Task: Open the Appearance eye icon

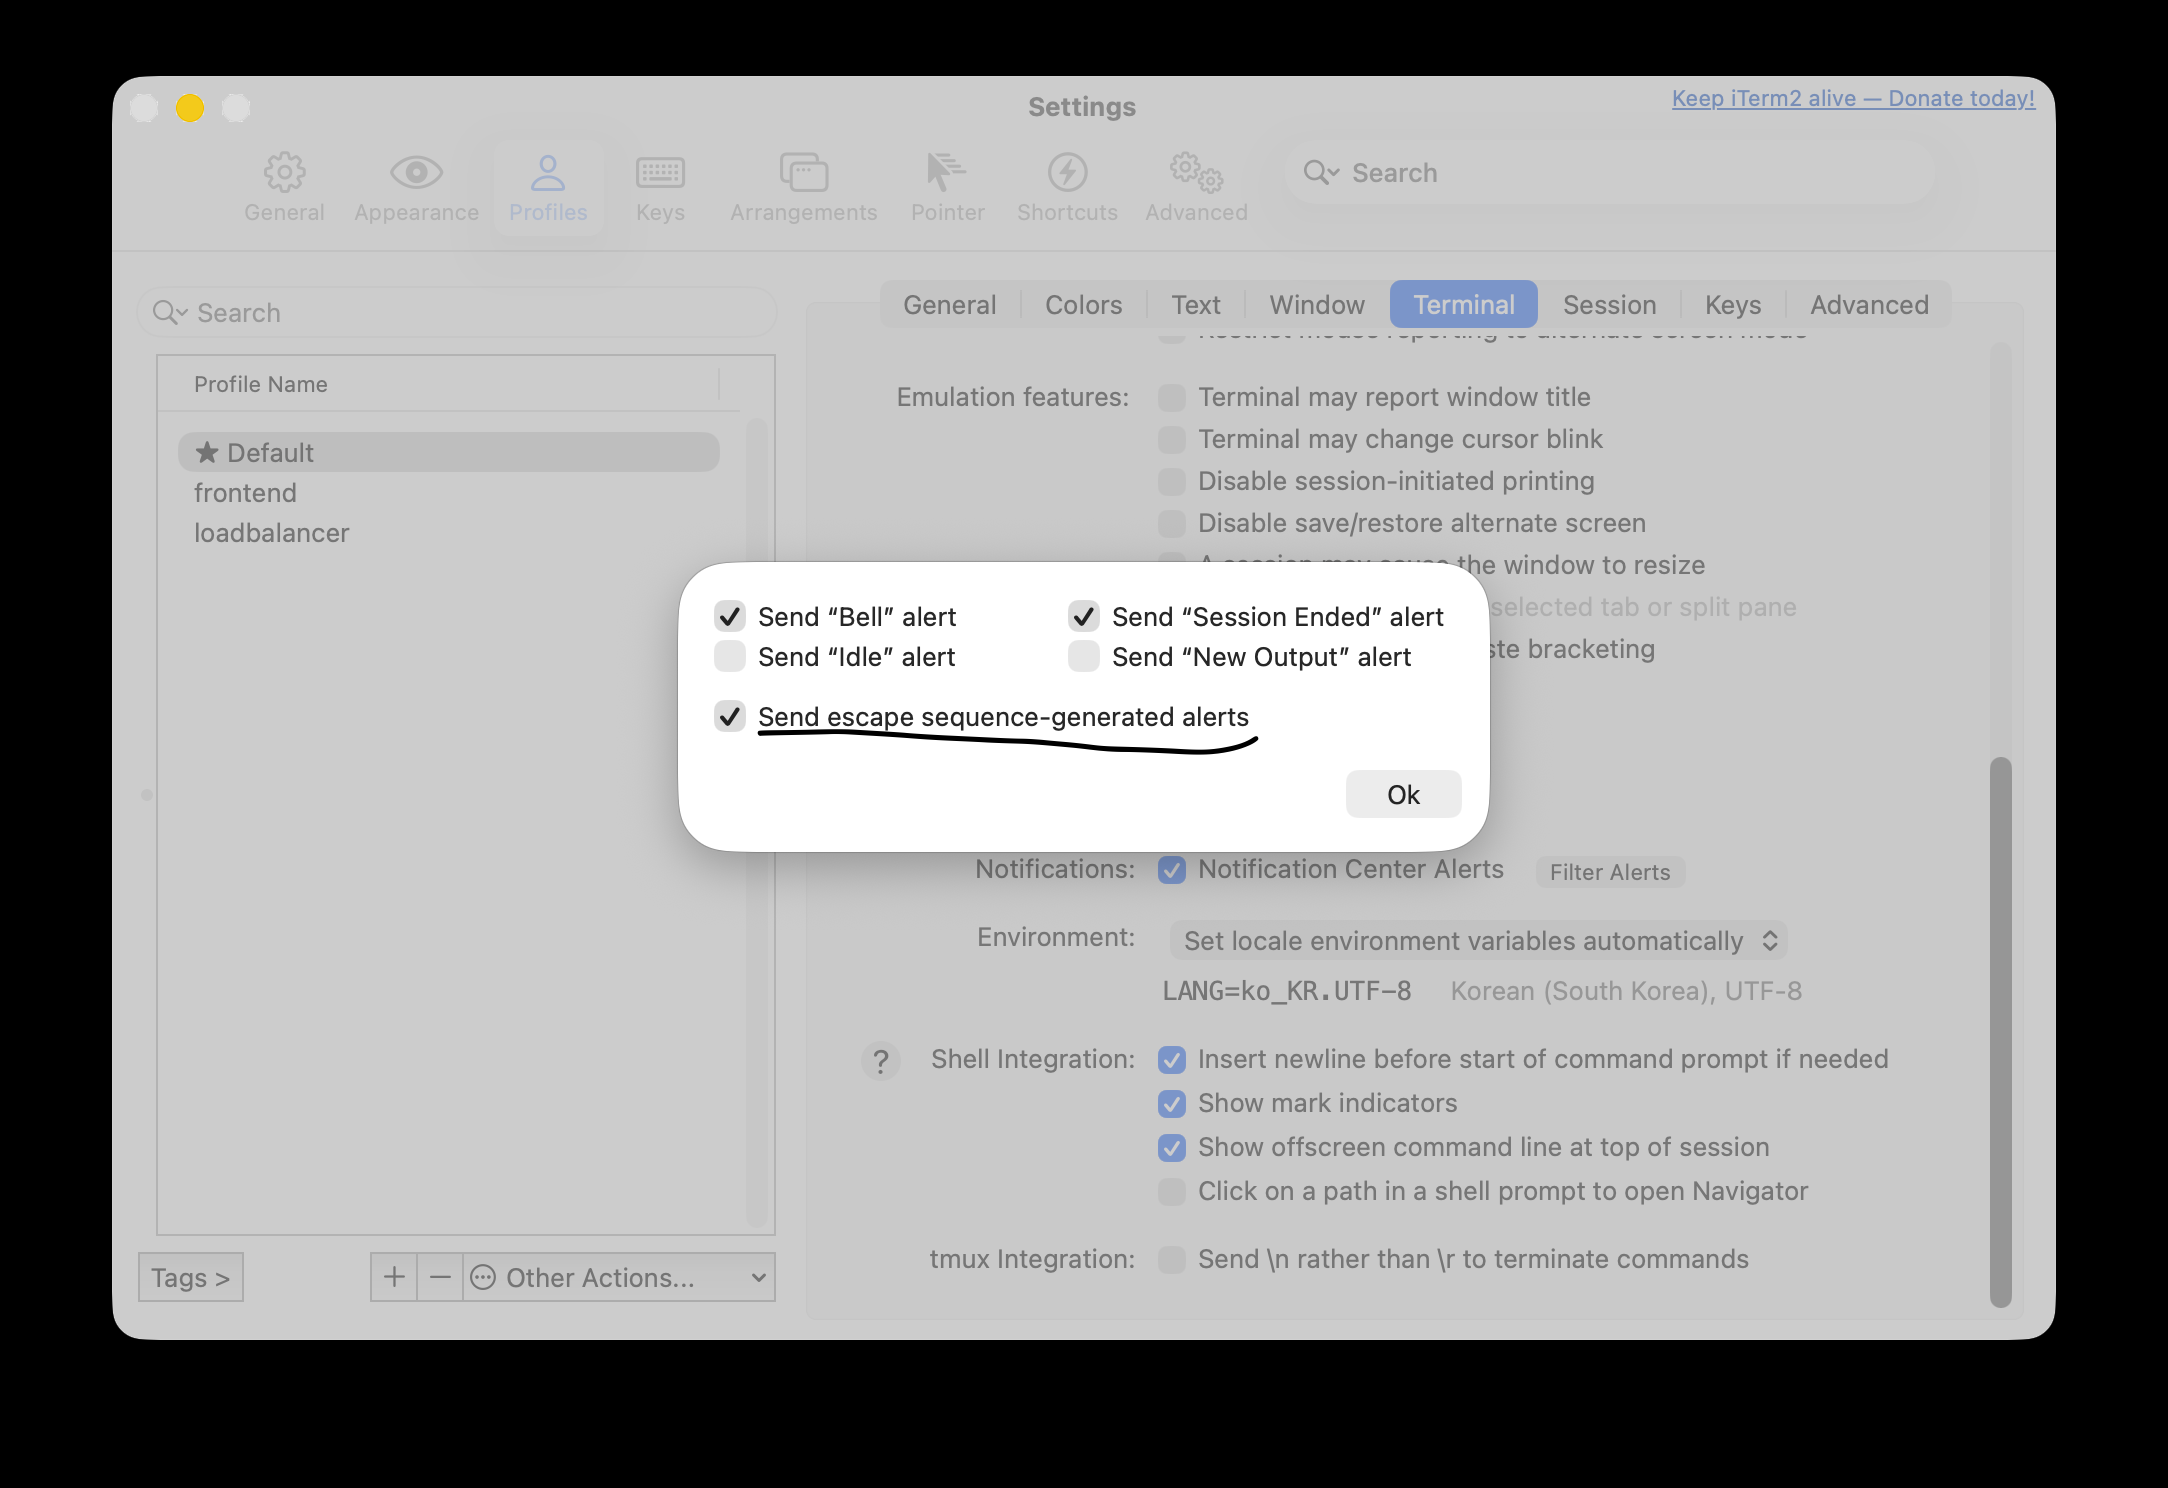Action: [416, 173]
